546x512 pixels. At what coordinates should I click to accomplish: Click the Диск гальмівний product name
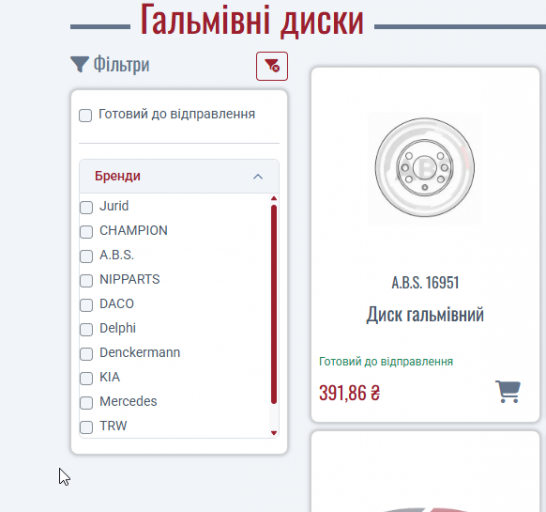tap(425, 315)
